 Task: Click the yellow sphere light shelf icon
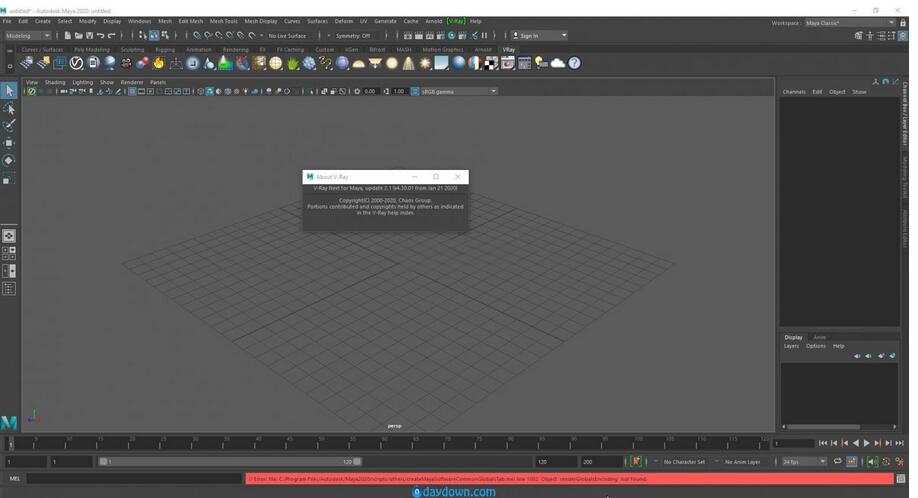coord(392,63)
